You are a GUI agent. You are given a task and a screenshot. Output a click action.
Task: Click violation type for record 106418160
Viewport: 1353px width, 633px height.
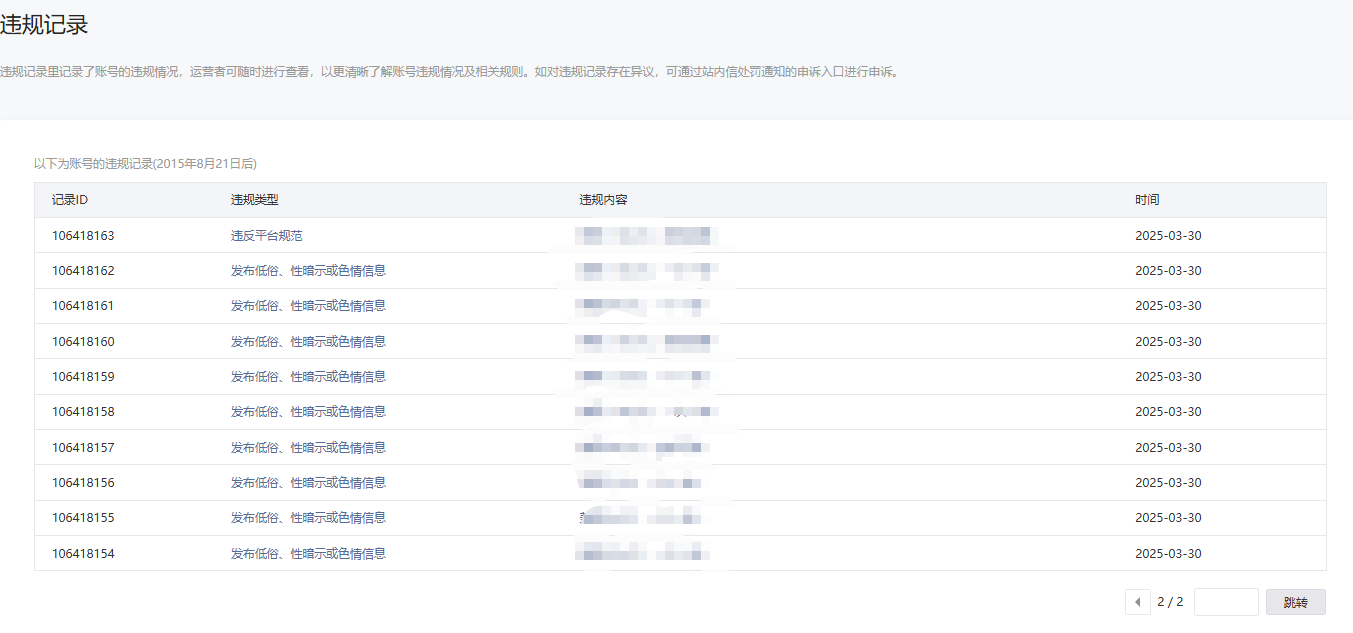[308, 342]
